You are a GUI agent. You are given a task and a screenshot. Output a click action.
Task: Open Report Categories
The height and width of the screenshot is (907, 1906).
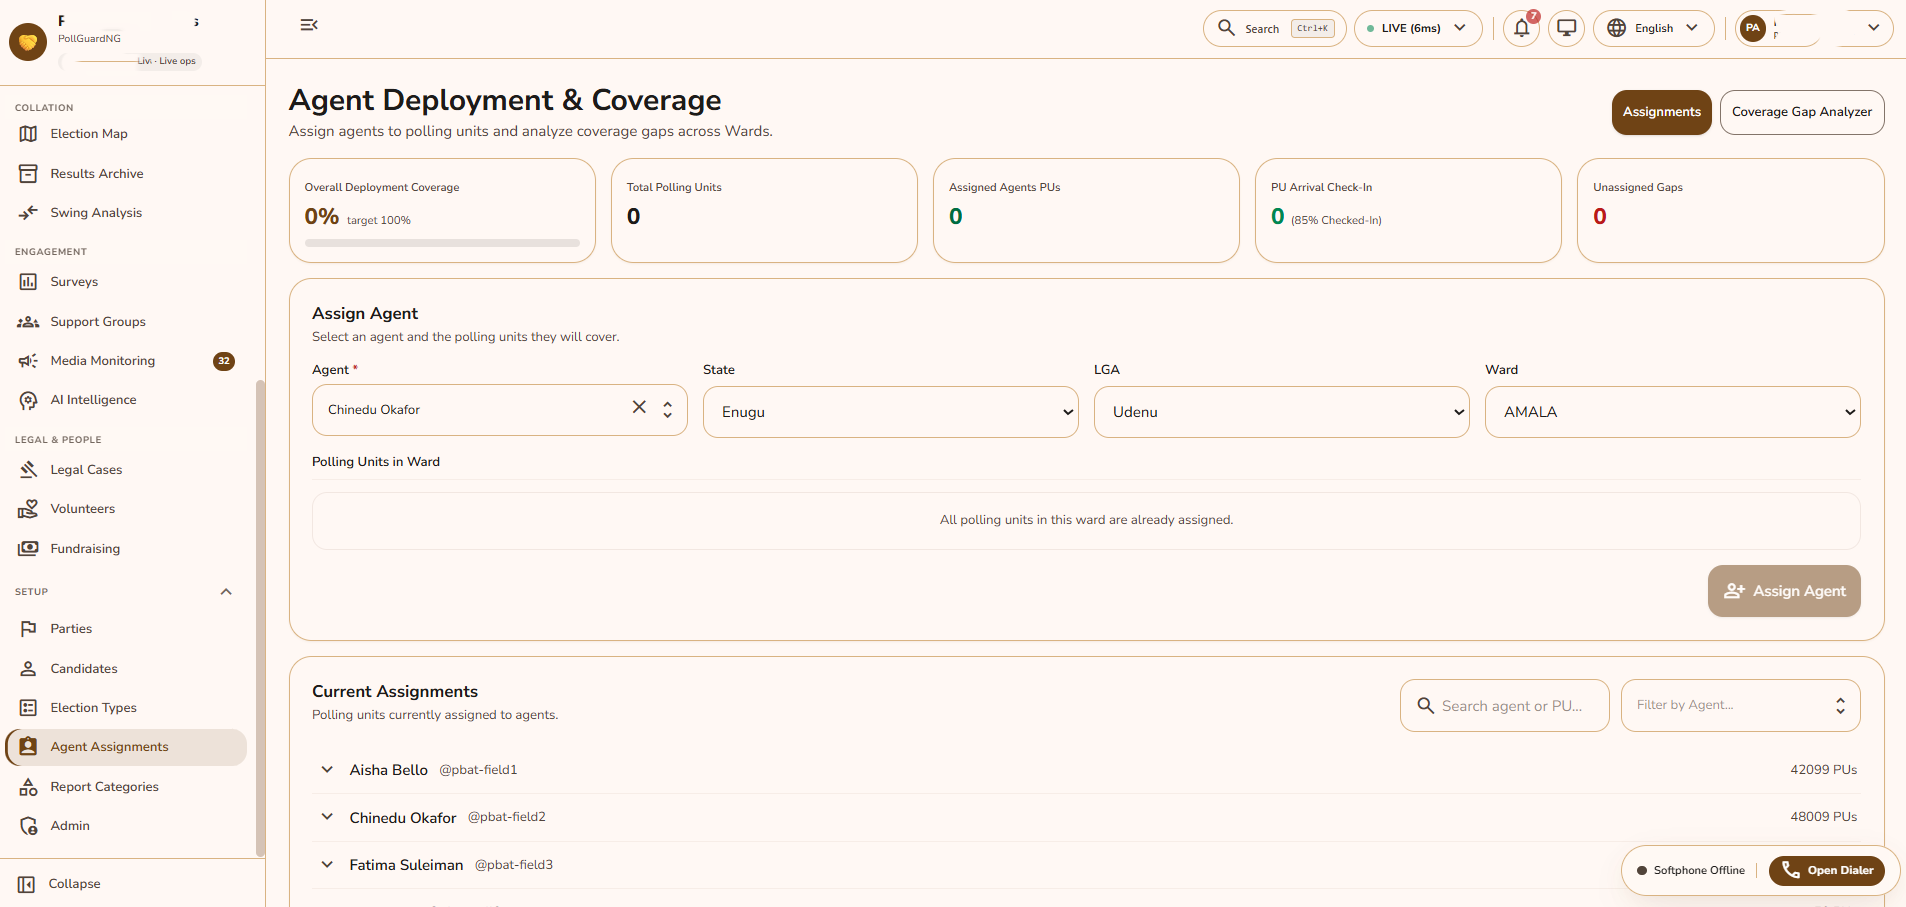[126, 787]
